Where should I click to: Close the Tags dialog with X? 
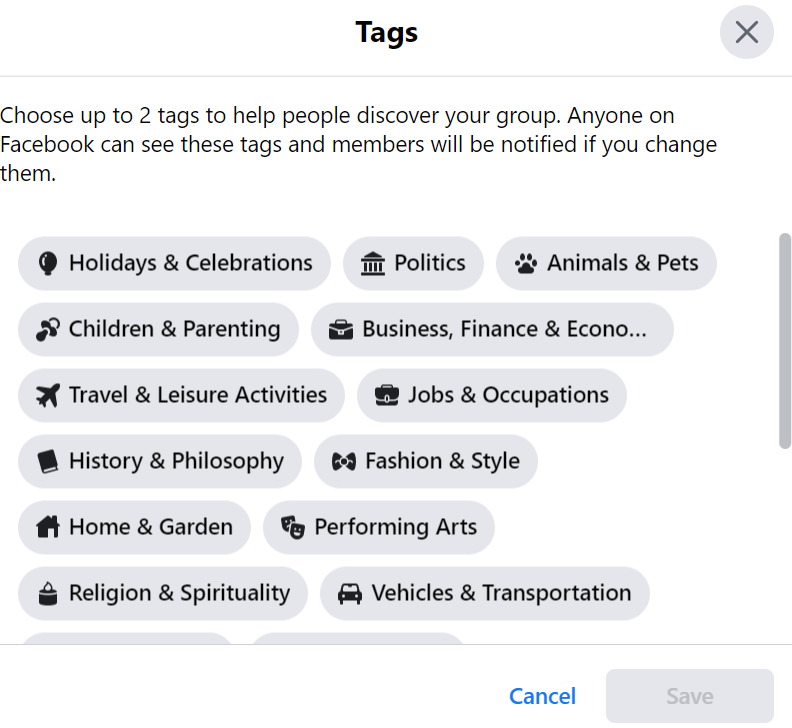click(746, 32)
